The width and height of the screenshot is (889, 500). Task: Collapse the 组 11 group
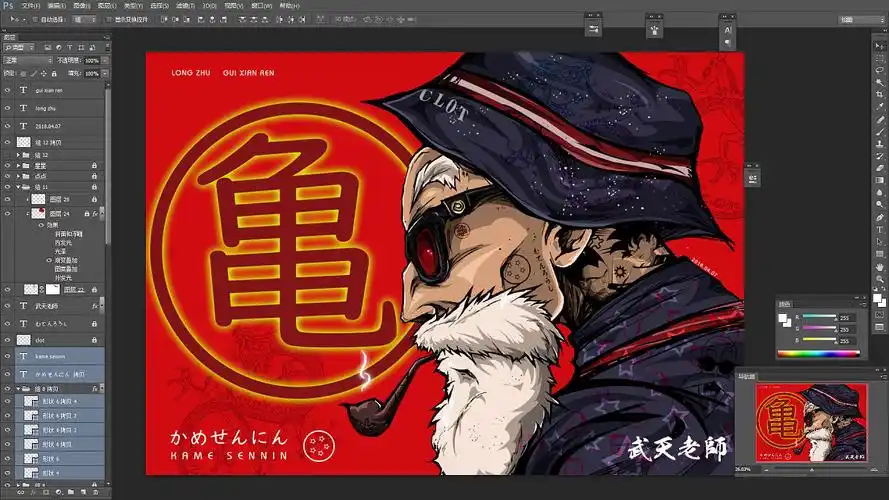click(x=18, y=187)
